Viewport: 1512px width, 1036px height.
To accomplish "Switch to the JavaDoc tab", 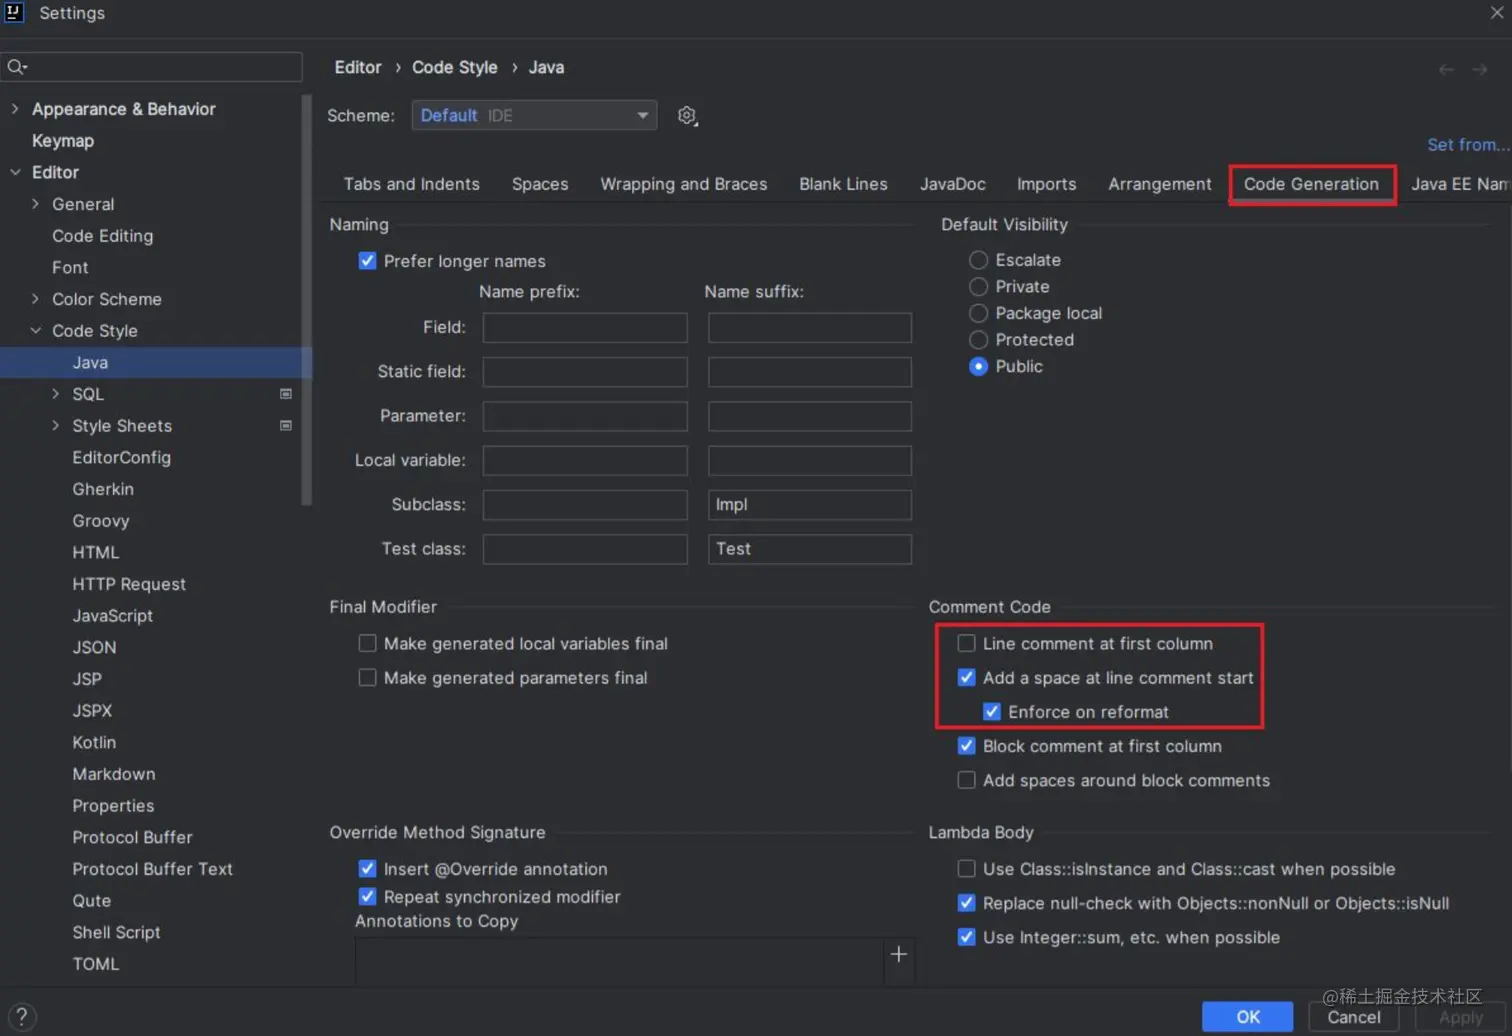I will (x=952, y=185).
